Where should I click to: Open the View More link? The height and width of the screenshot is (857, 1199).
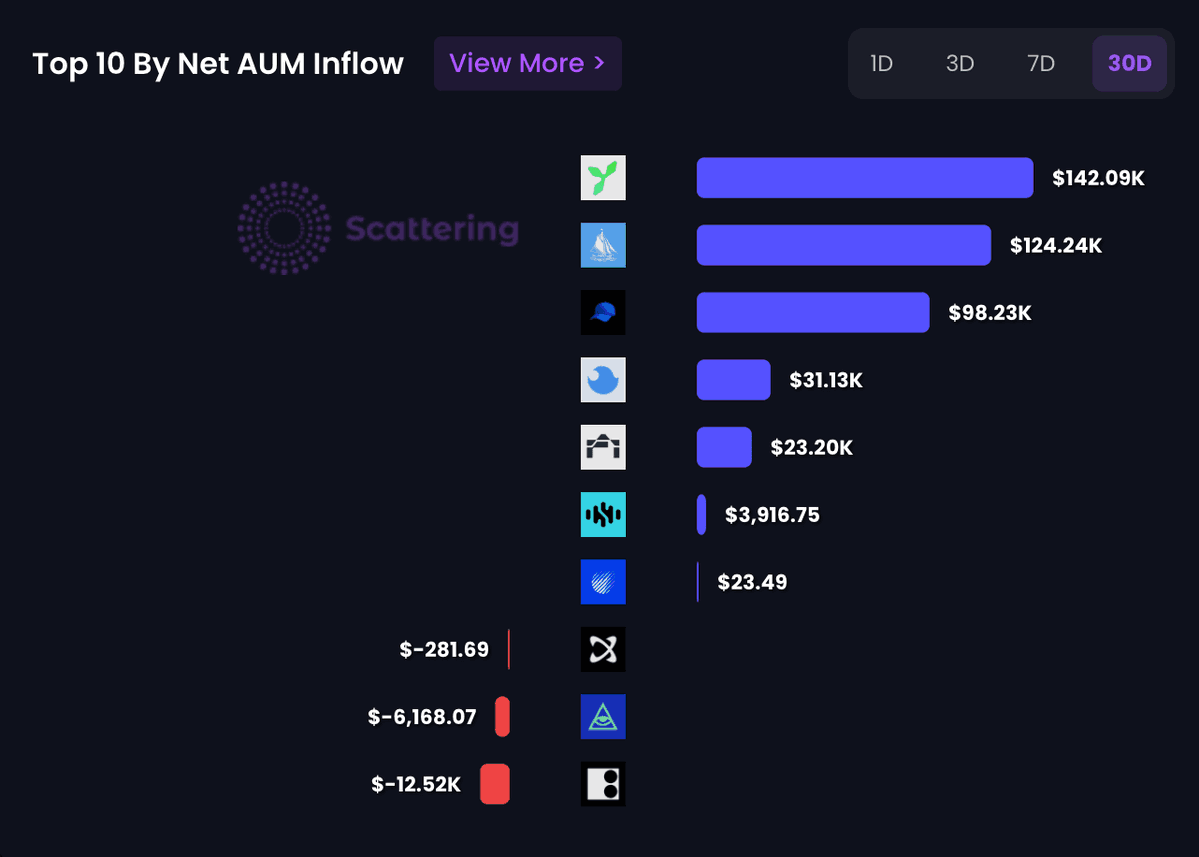[x=527, y=63]
